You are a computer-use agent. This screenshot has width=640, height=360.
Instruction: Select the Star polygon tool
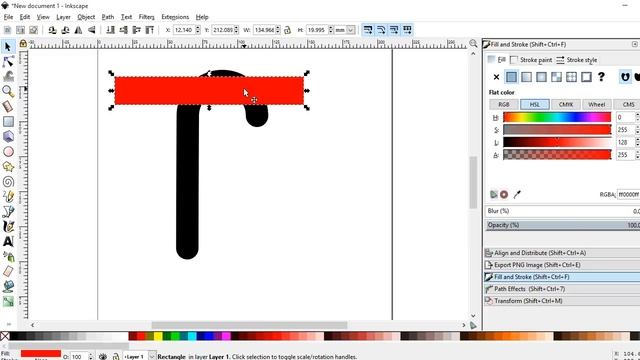[8, 167]
